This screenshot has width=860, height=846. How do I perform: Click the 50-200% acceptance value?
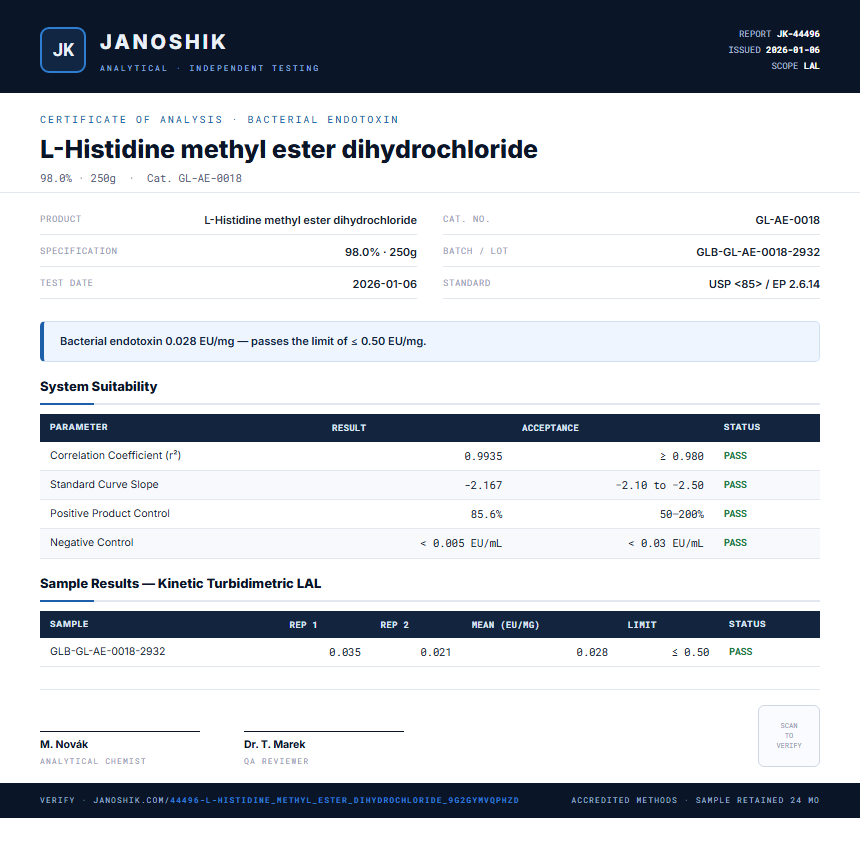click(682, 515)
